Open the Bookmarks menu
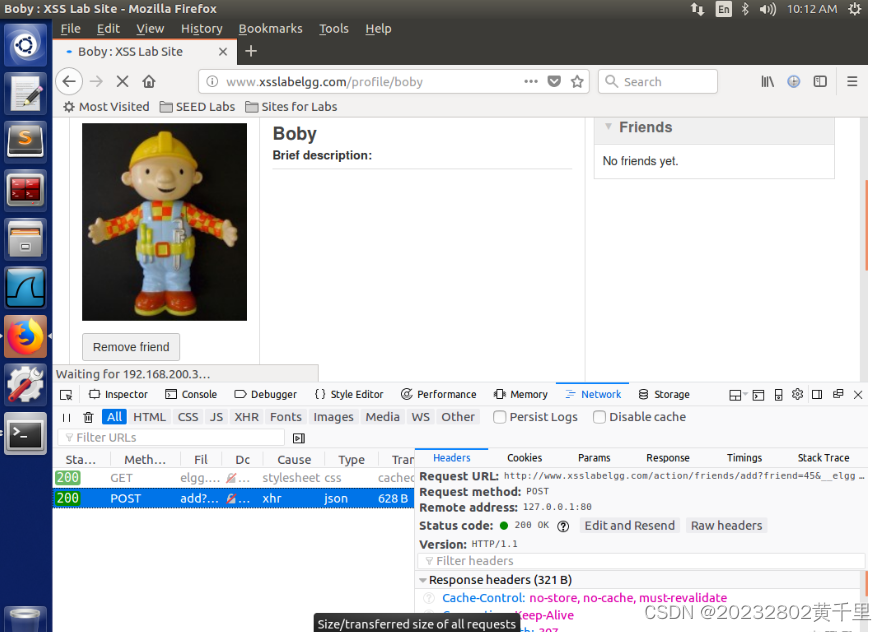 pos(270,28)
